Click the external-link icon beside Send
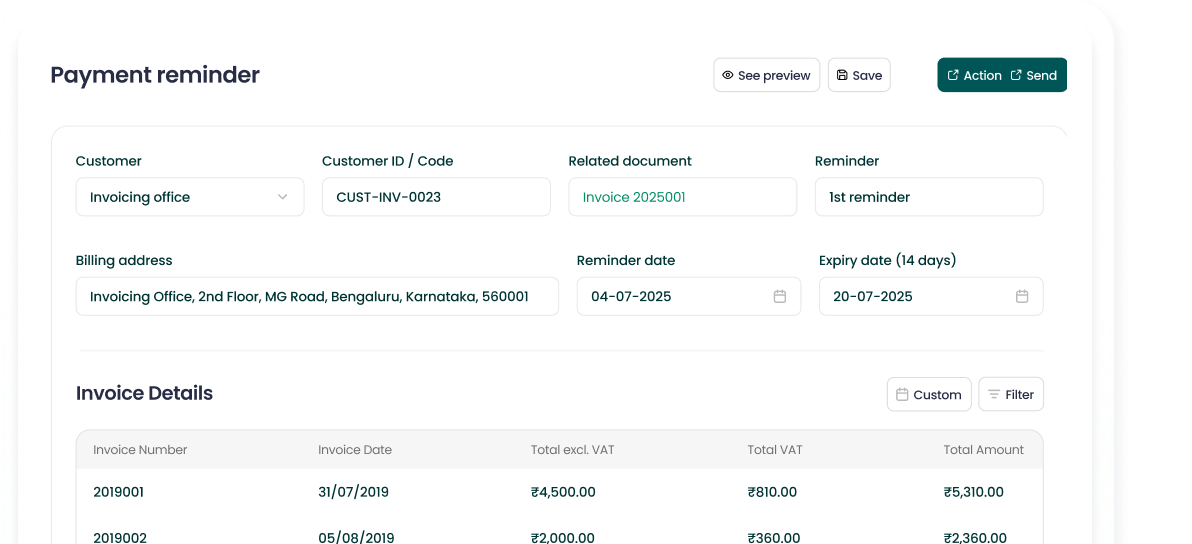Screen dimensions: 1192x544 [1016, 76]
